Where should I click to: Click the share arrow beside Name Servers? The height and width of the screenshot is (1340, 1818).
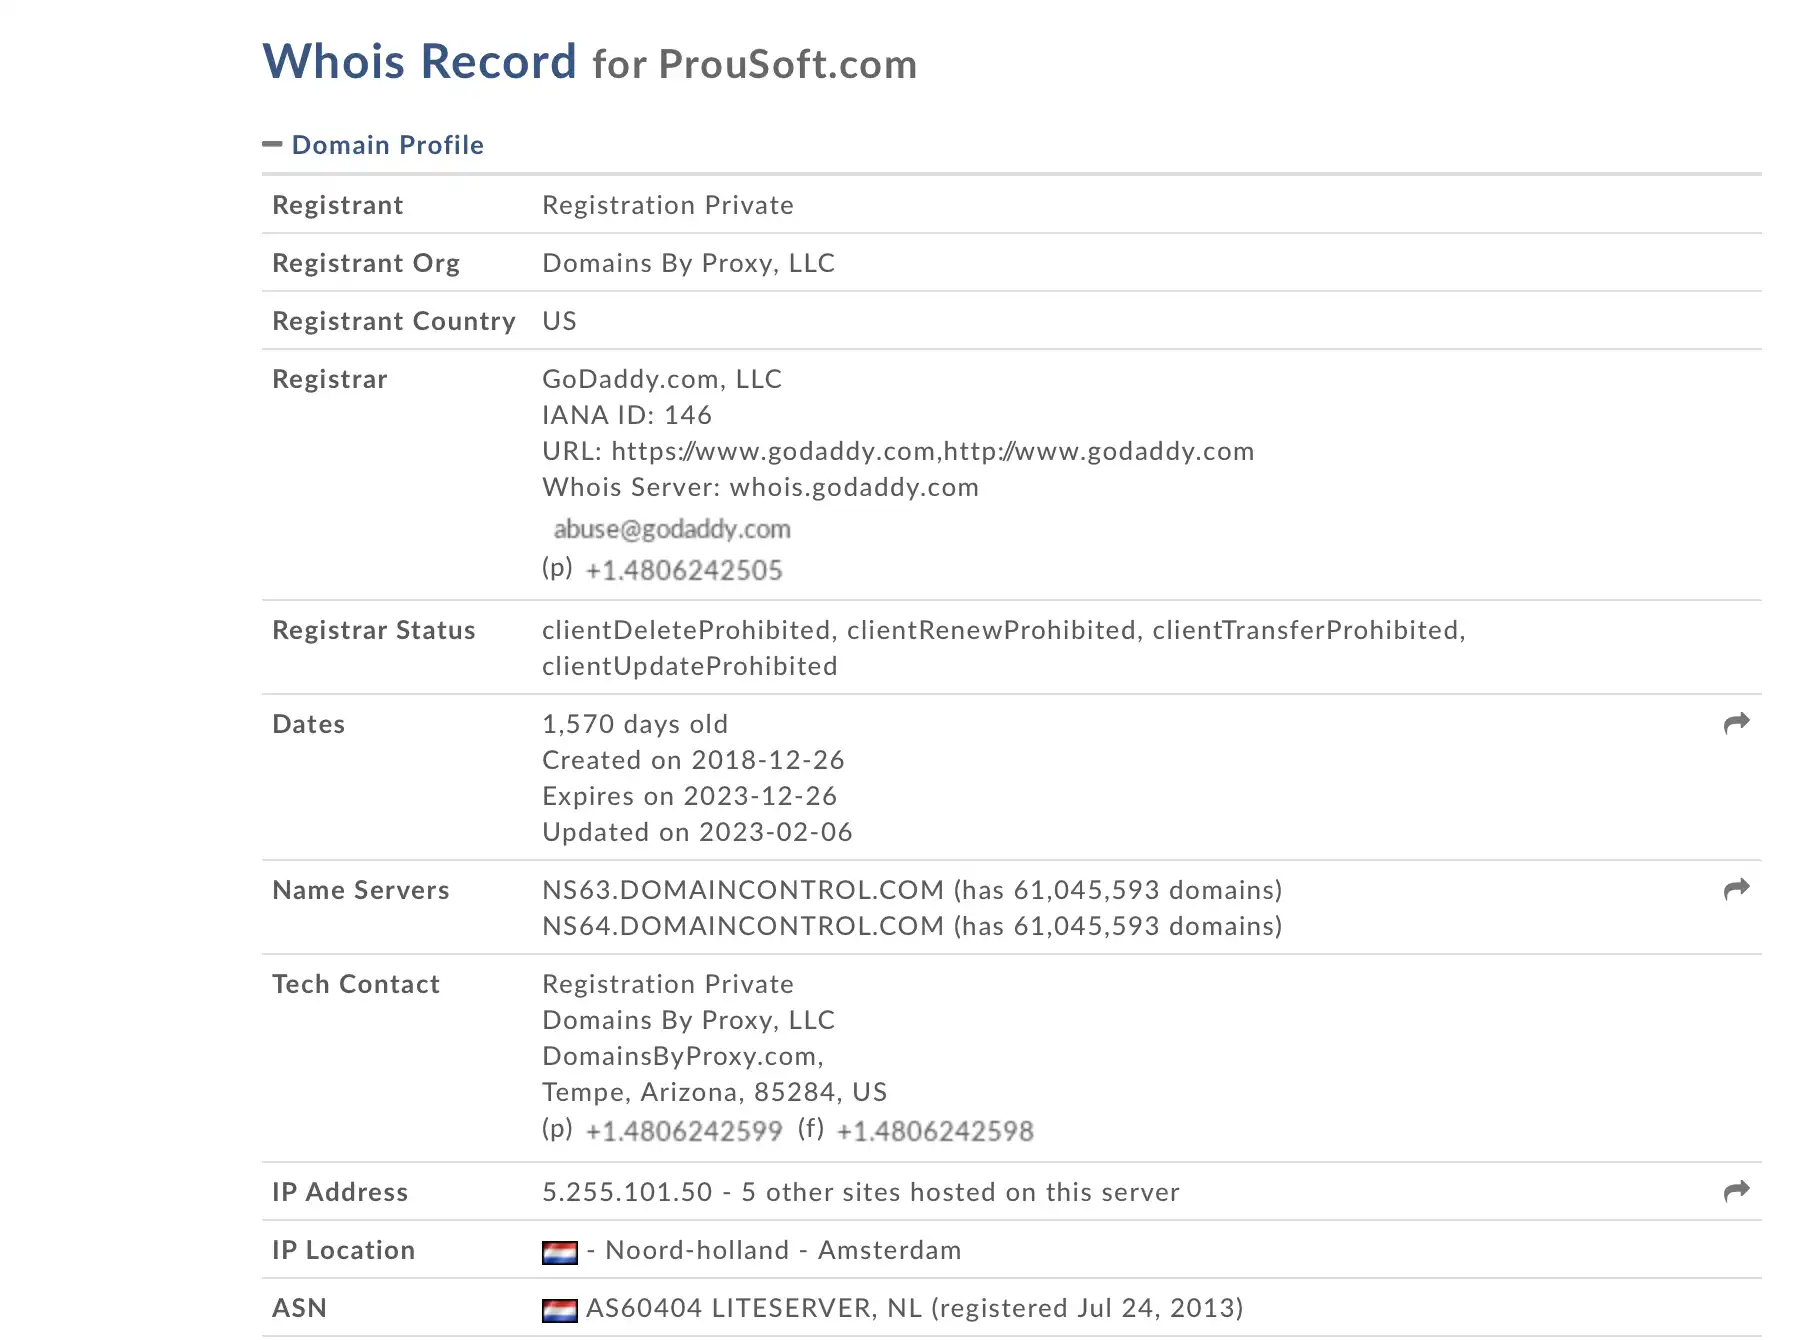[1737, 889]
